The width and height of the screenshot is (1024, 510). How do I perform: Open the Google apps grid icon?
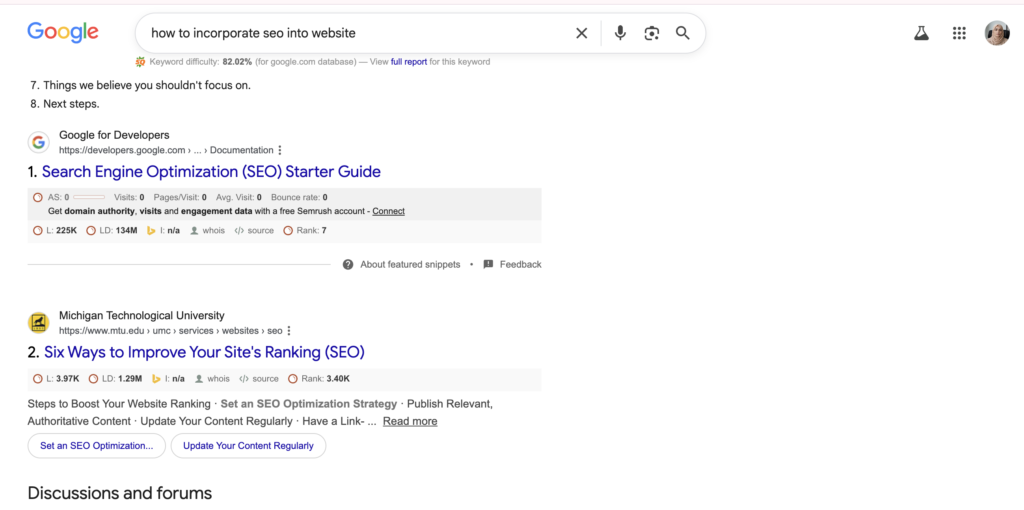coord(959,33)
